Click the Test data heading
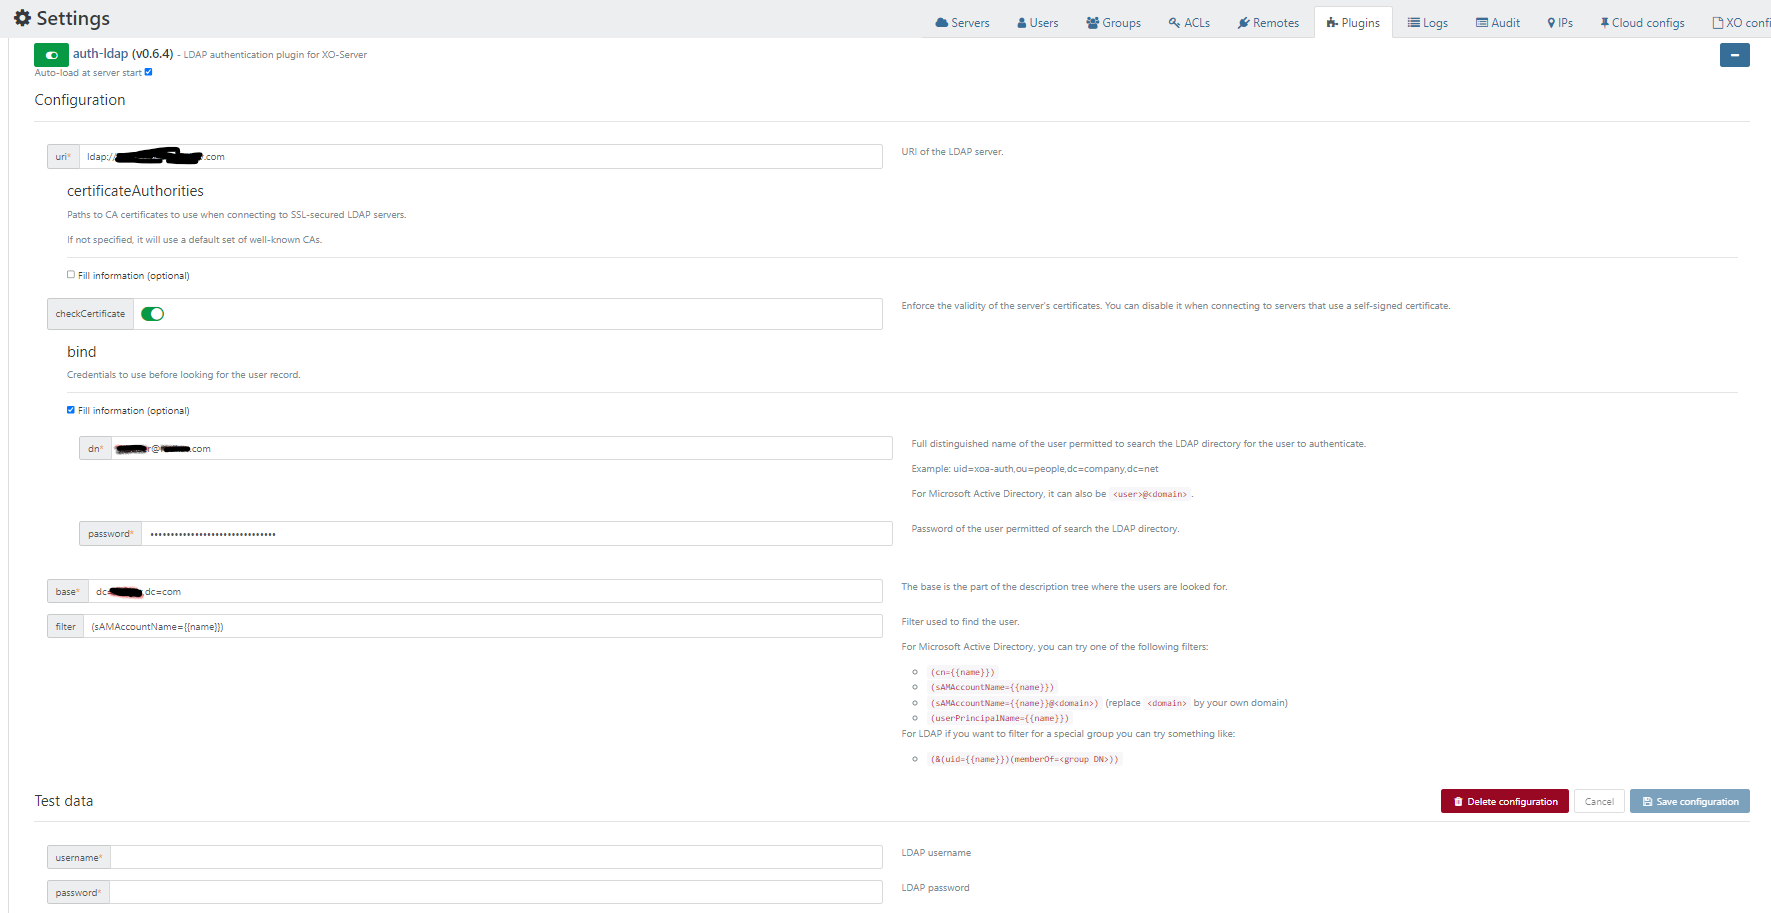This screenshot has width=1771, height=913. point(64,801)
